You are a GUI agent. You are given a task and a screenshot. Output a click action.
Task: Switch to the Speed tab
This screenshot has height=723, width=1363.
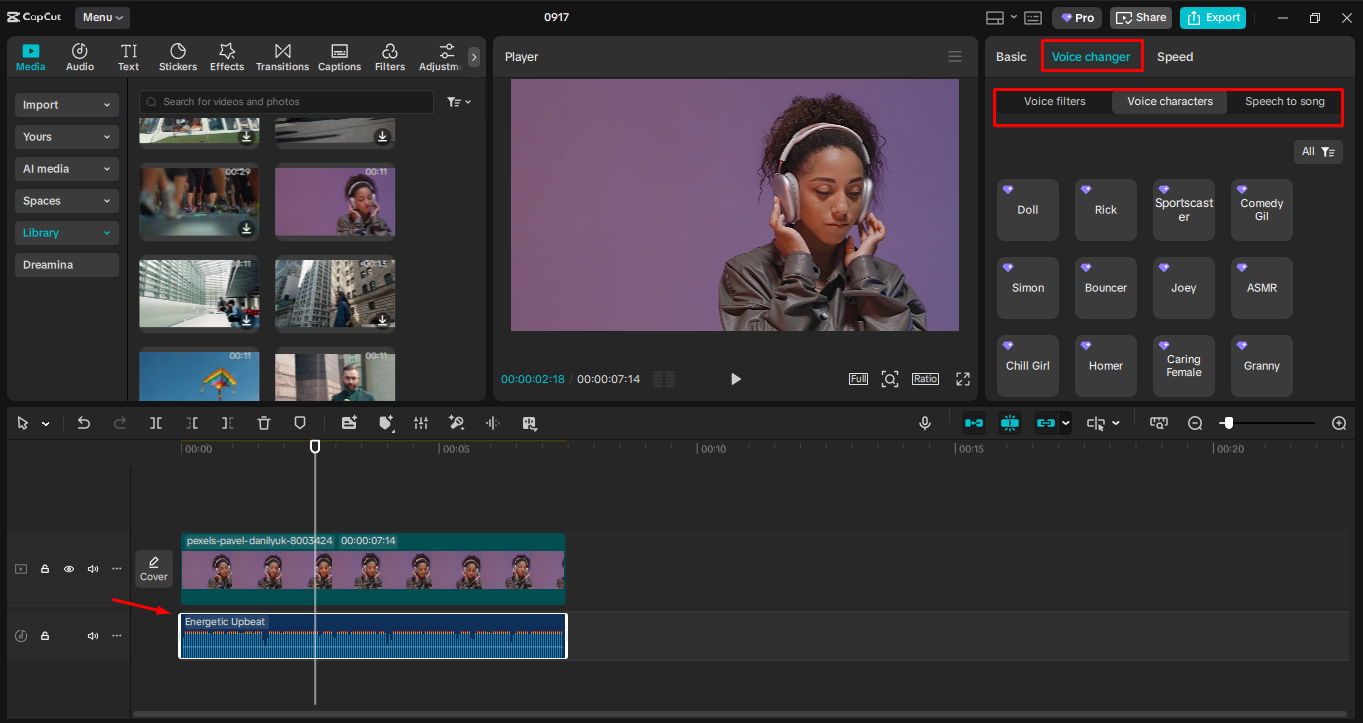1174,57
